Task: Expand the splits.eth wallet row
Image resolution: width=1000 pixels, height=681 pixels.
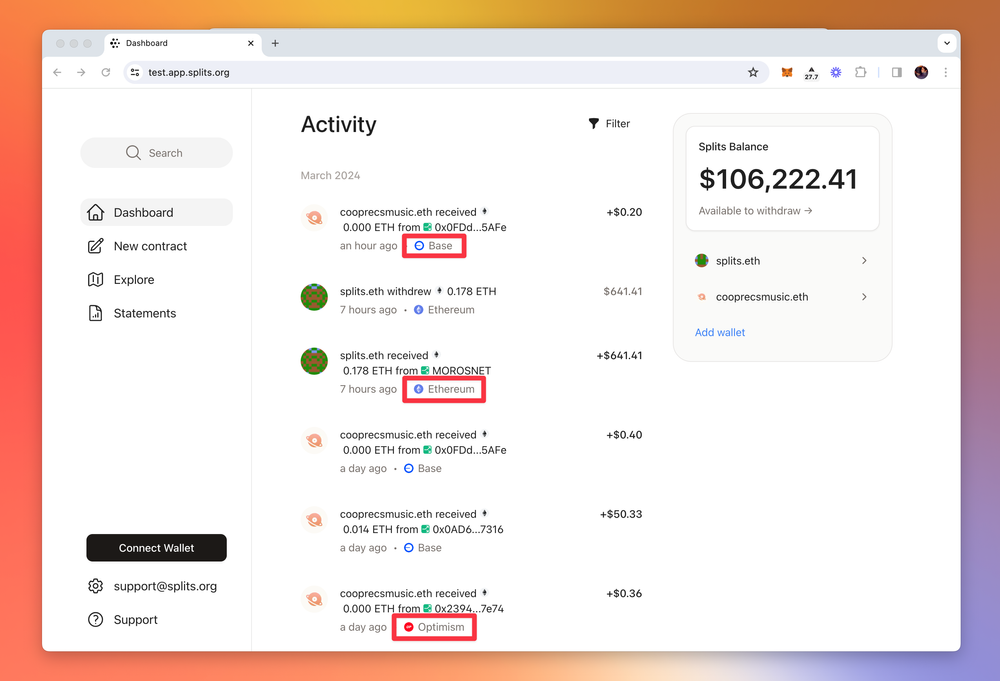Action: (x=864, y=260)
